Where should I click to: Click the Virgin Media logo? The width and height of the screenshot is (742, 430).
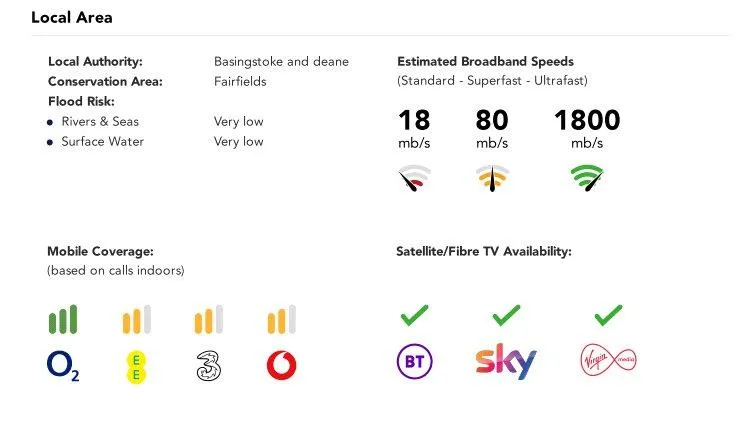[x=609, y=360]
